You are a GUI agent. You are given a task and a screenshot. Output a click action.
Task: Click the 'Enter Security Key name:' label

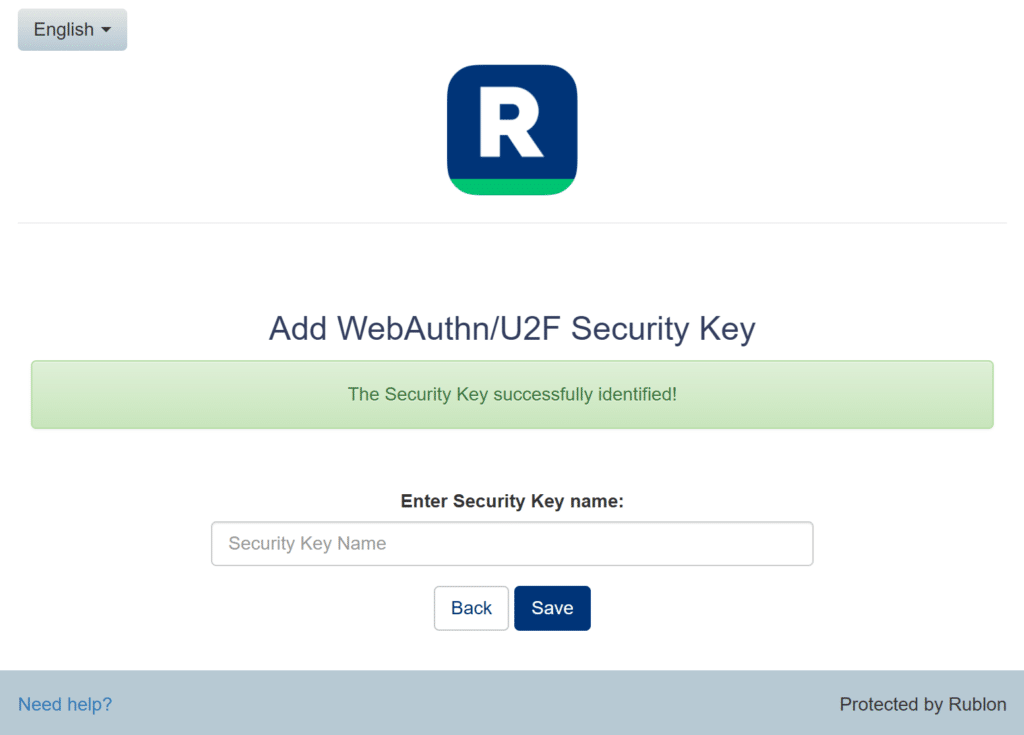pos(512,501)
